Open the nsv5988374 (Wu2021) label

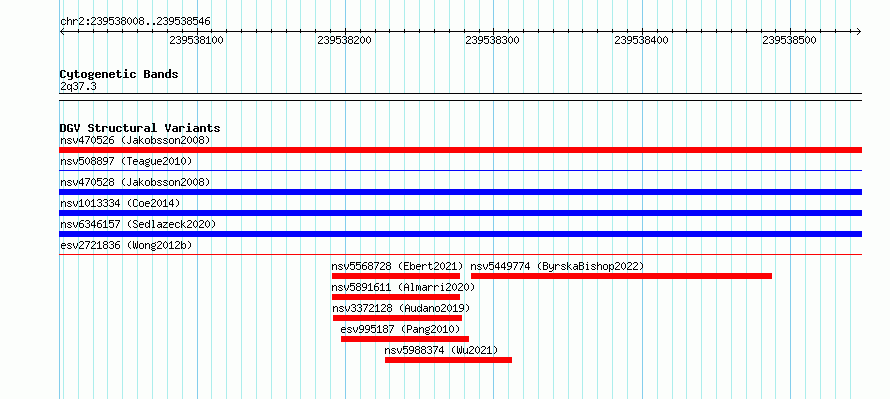(x=441, y=351)
